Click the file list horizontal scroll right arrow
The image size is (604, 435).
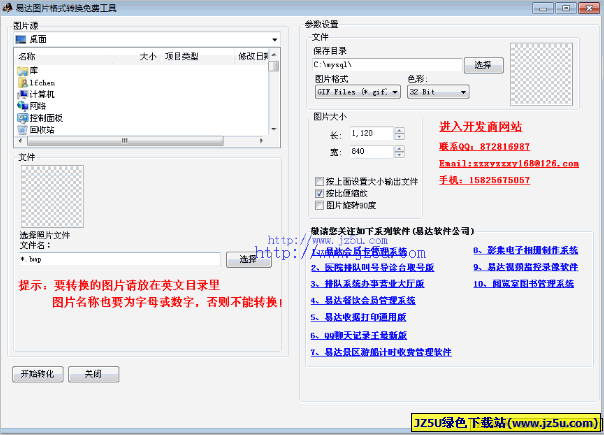click(x=262, y=141)
